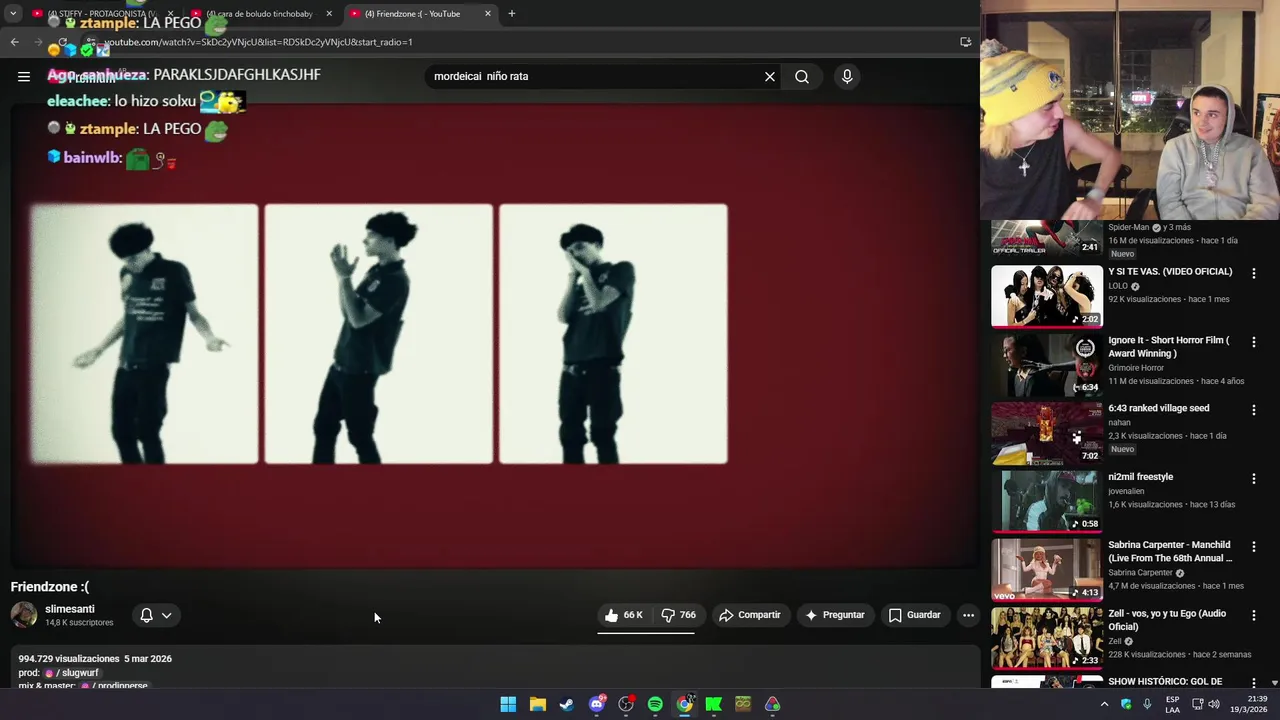
Task: Click the browser address bar URL
Action: click(258, 42)
